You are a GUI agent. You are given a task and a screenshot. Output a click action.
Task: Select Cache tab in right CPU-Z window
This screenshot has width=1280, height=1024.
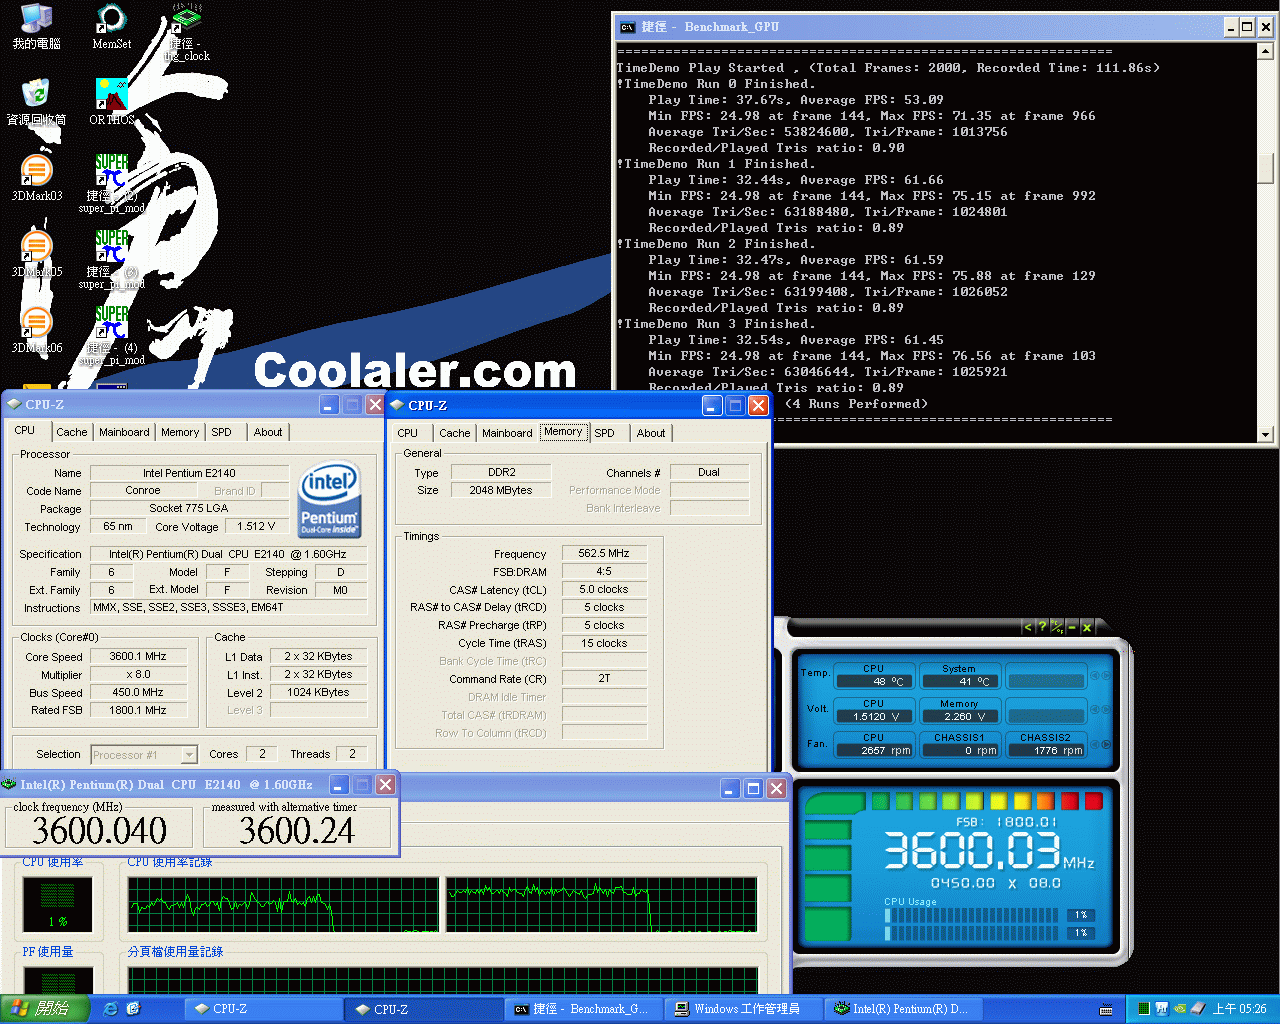point(454,433)
